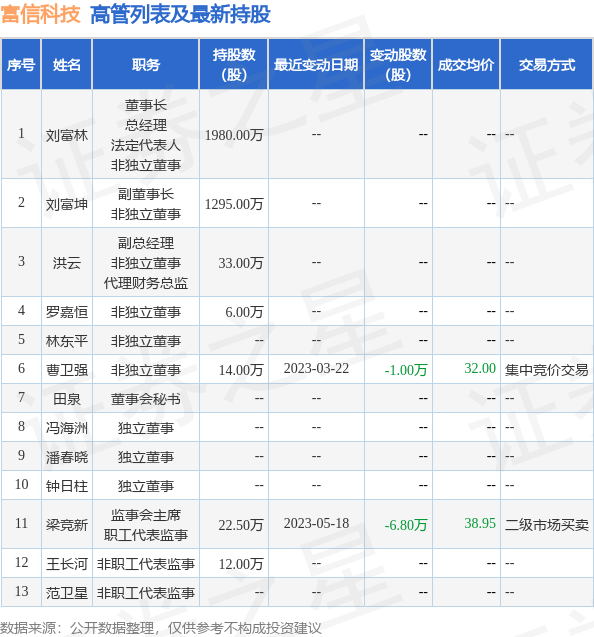Click 钟日柱's position 独立董事
Viewport: 594px width, 637px height.
click(146, 486)
